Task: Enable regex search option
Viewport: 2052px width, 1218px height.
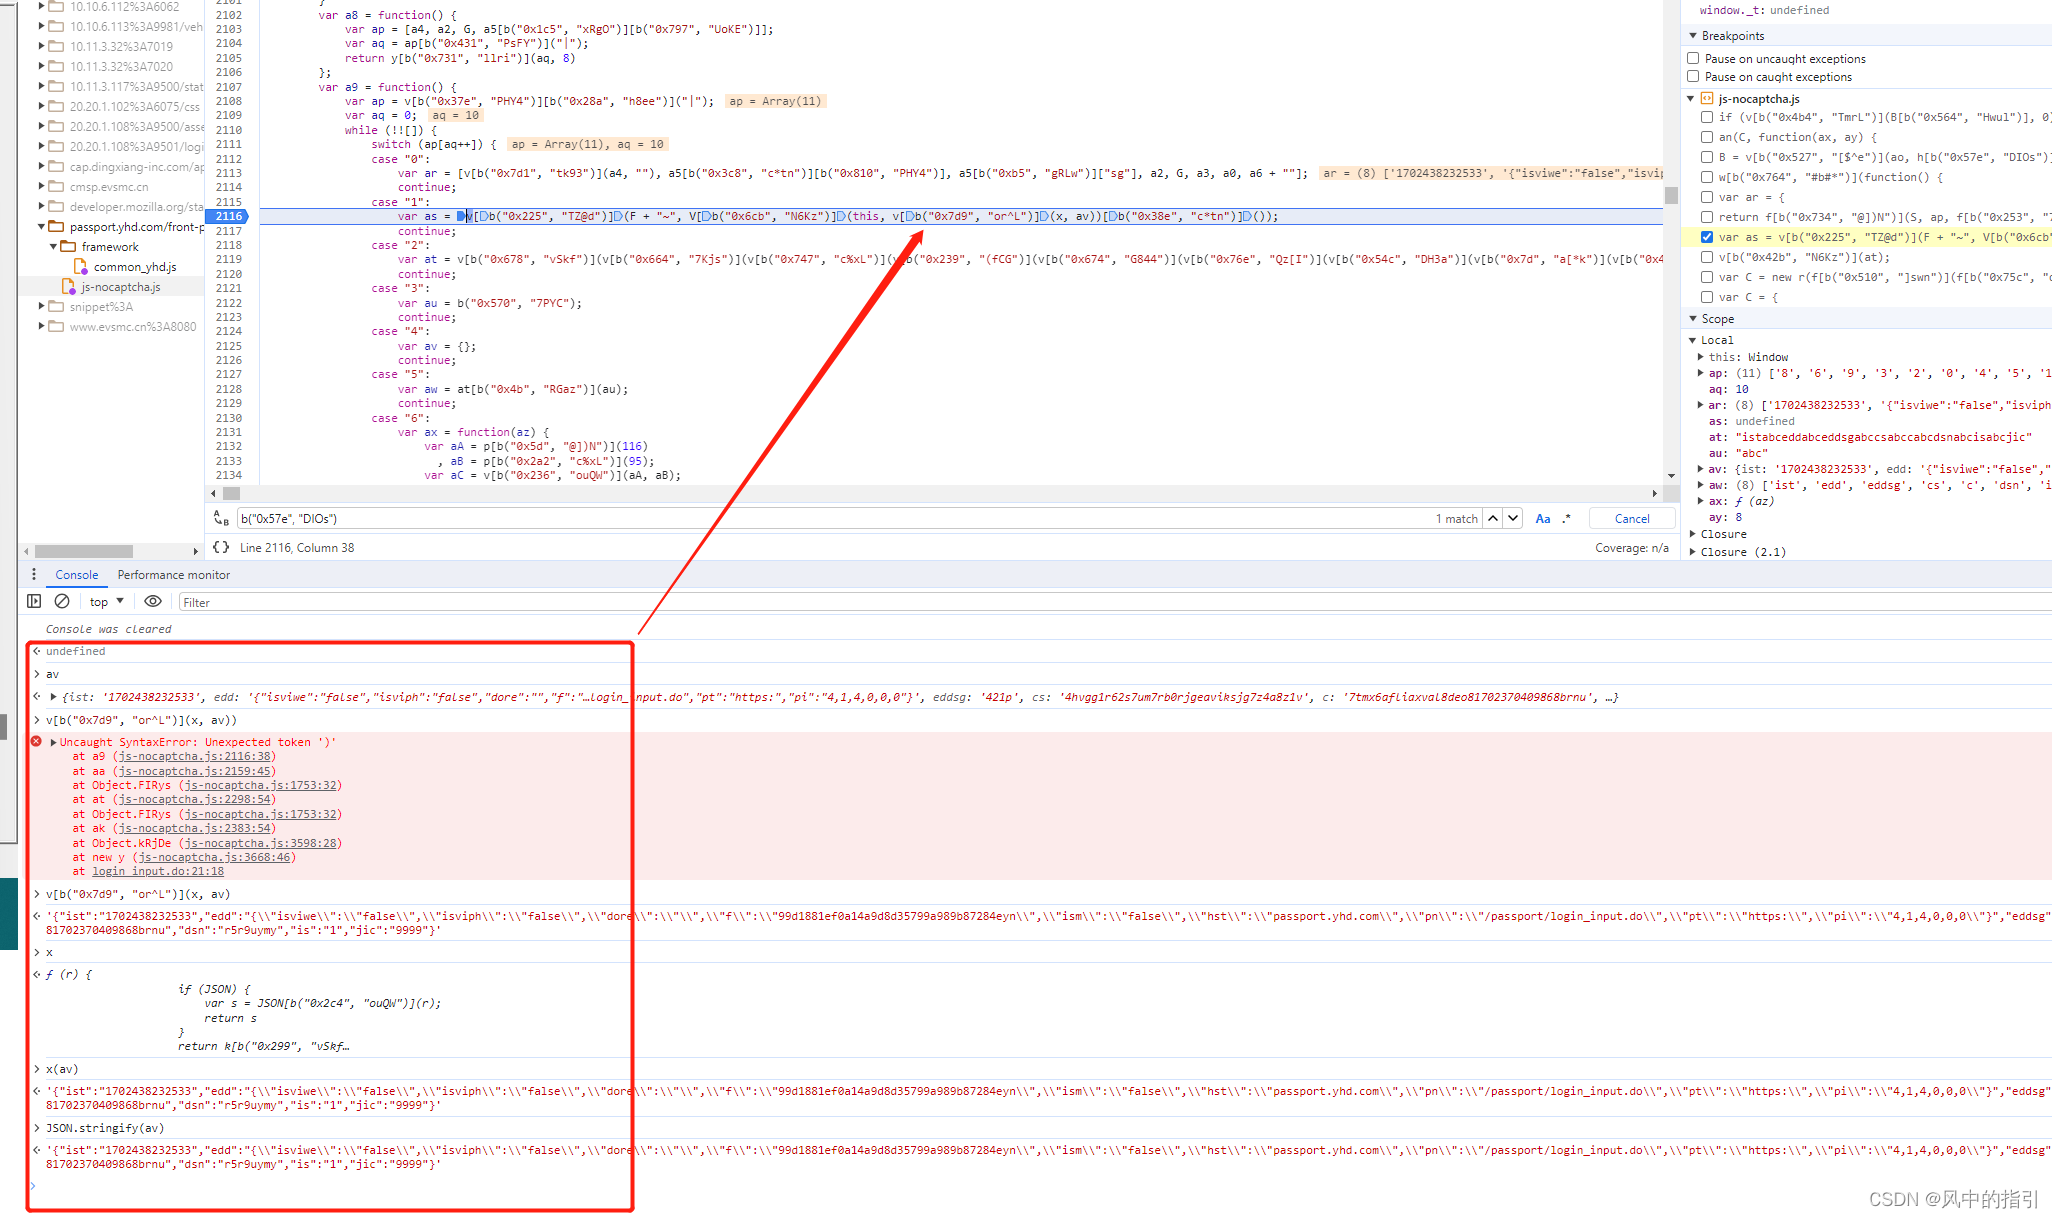Action: [1567, 518]
